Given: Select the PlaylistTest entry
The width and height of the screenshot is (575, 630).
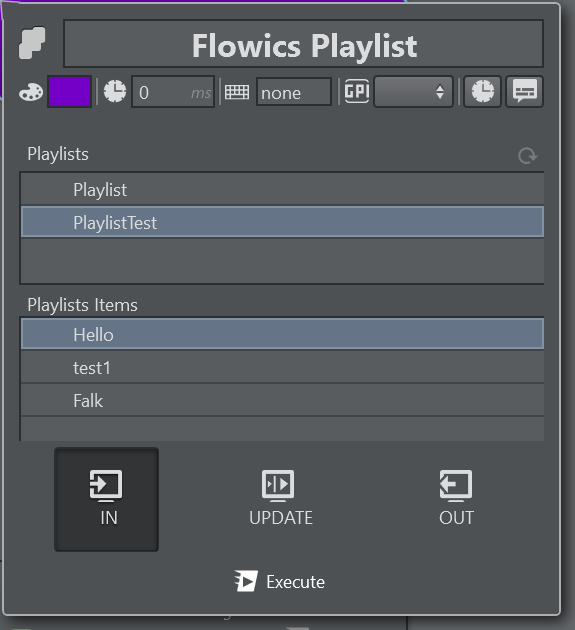Looking at the screenshot, I should 282,222.
